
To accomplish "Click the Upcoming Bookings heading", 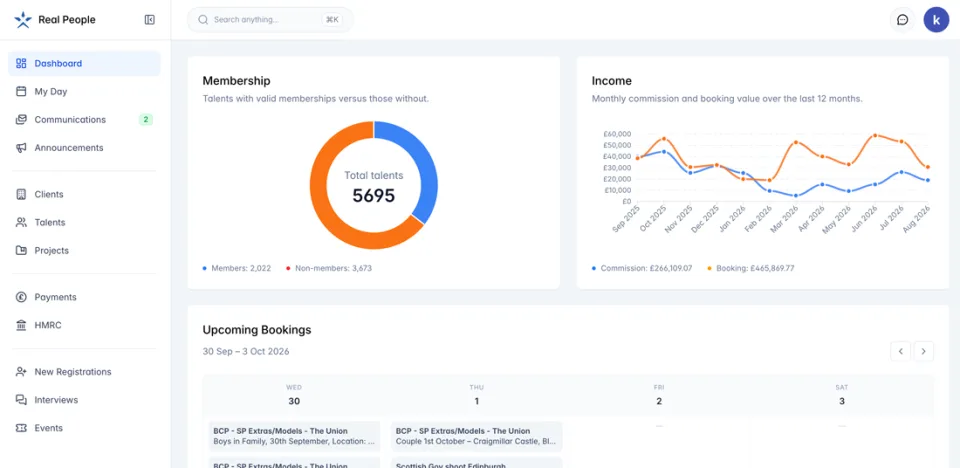I will [257, 330].
